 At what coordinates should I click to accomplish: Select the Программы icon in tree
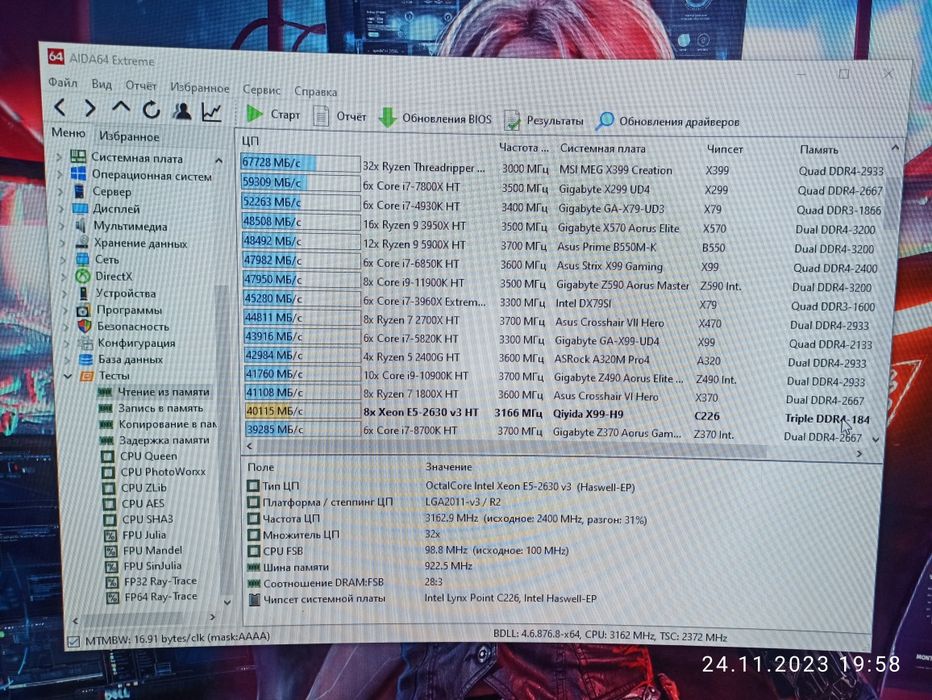[83, 310]
